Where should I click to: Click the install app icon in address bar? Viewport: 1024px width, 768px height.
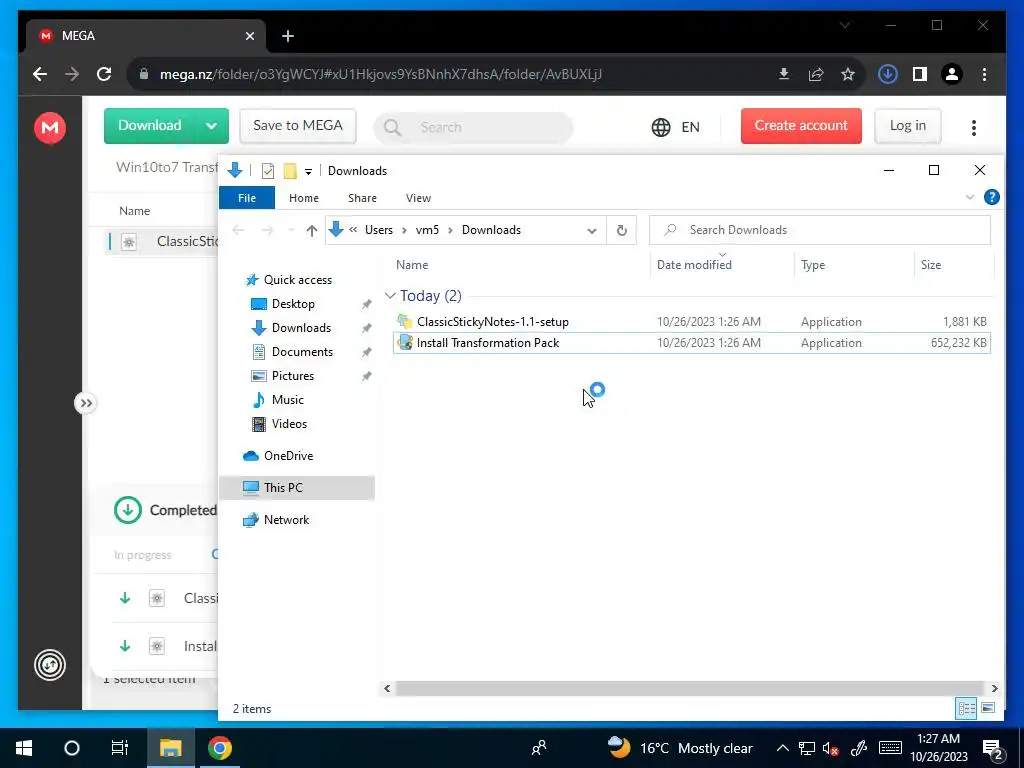[784, 74]
